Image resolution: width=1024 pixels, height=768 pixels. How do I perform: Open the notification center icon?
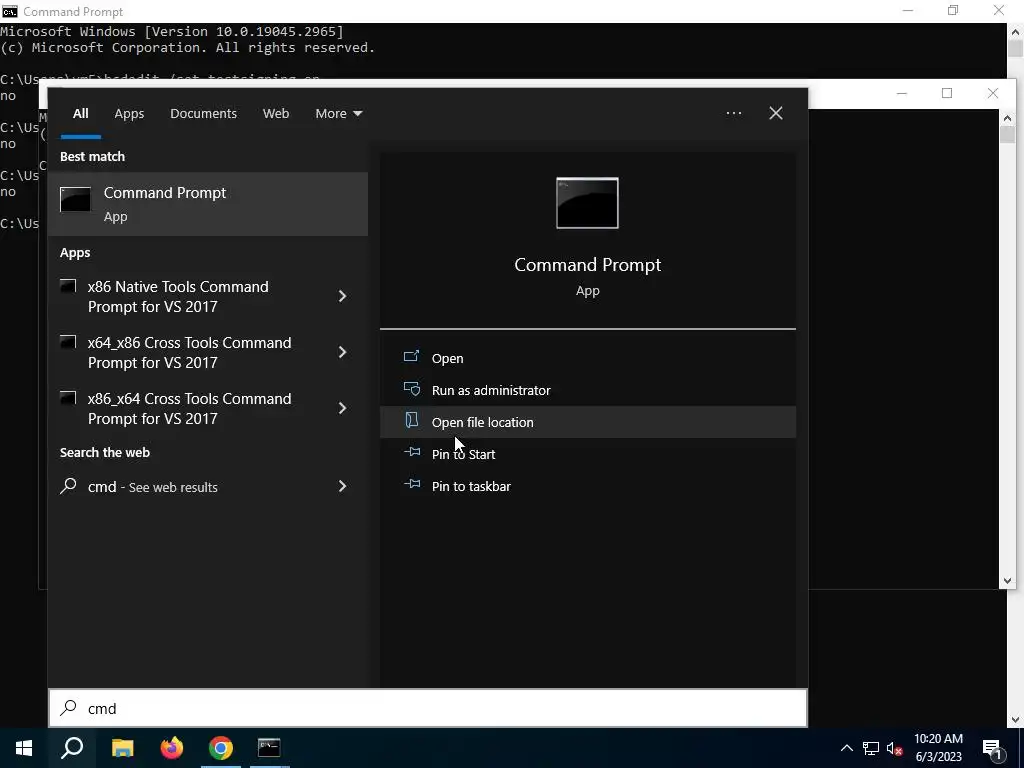993,749
